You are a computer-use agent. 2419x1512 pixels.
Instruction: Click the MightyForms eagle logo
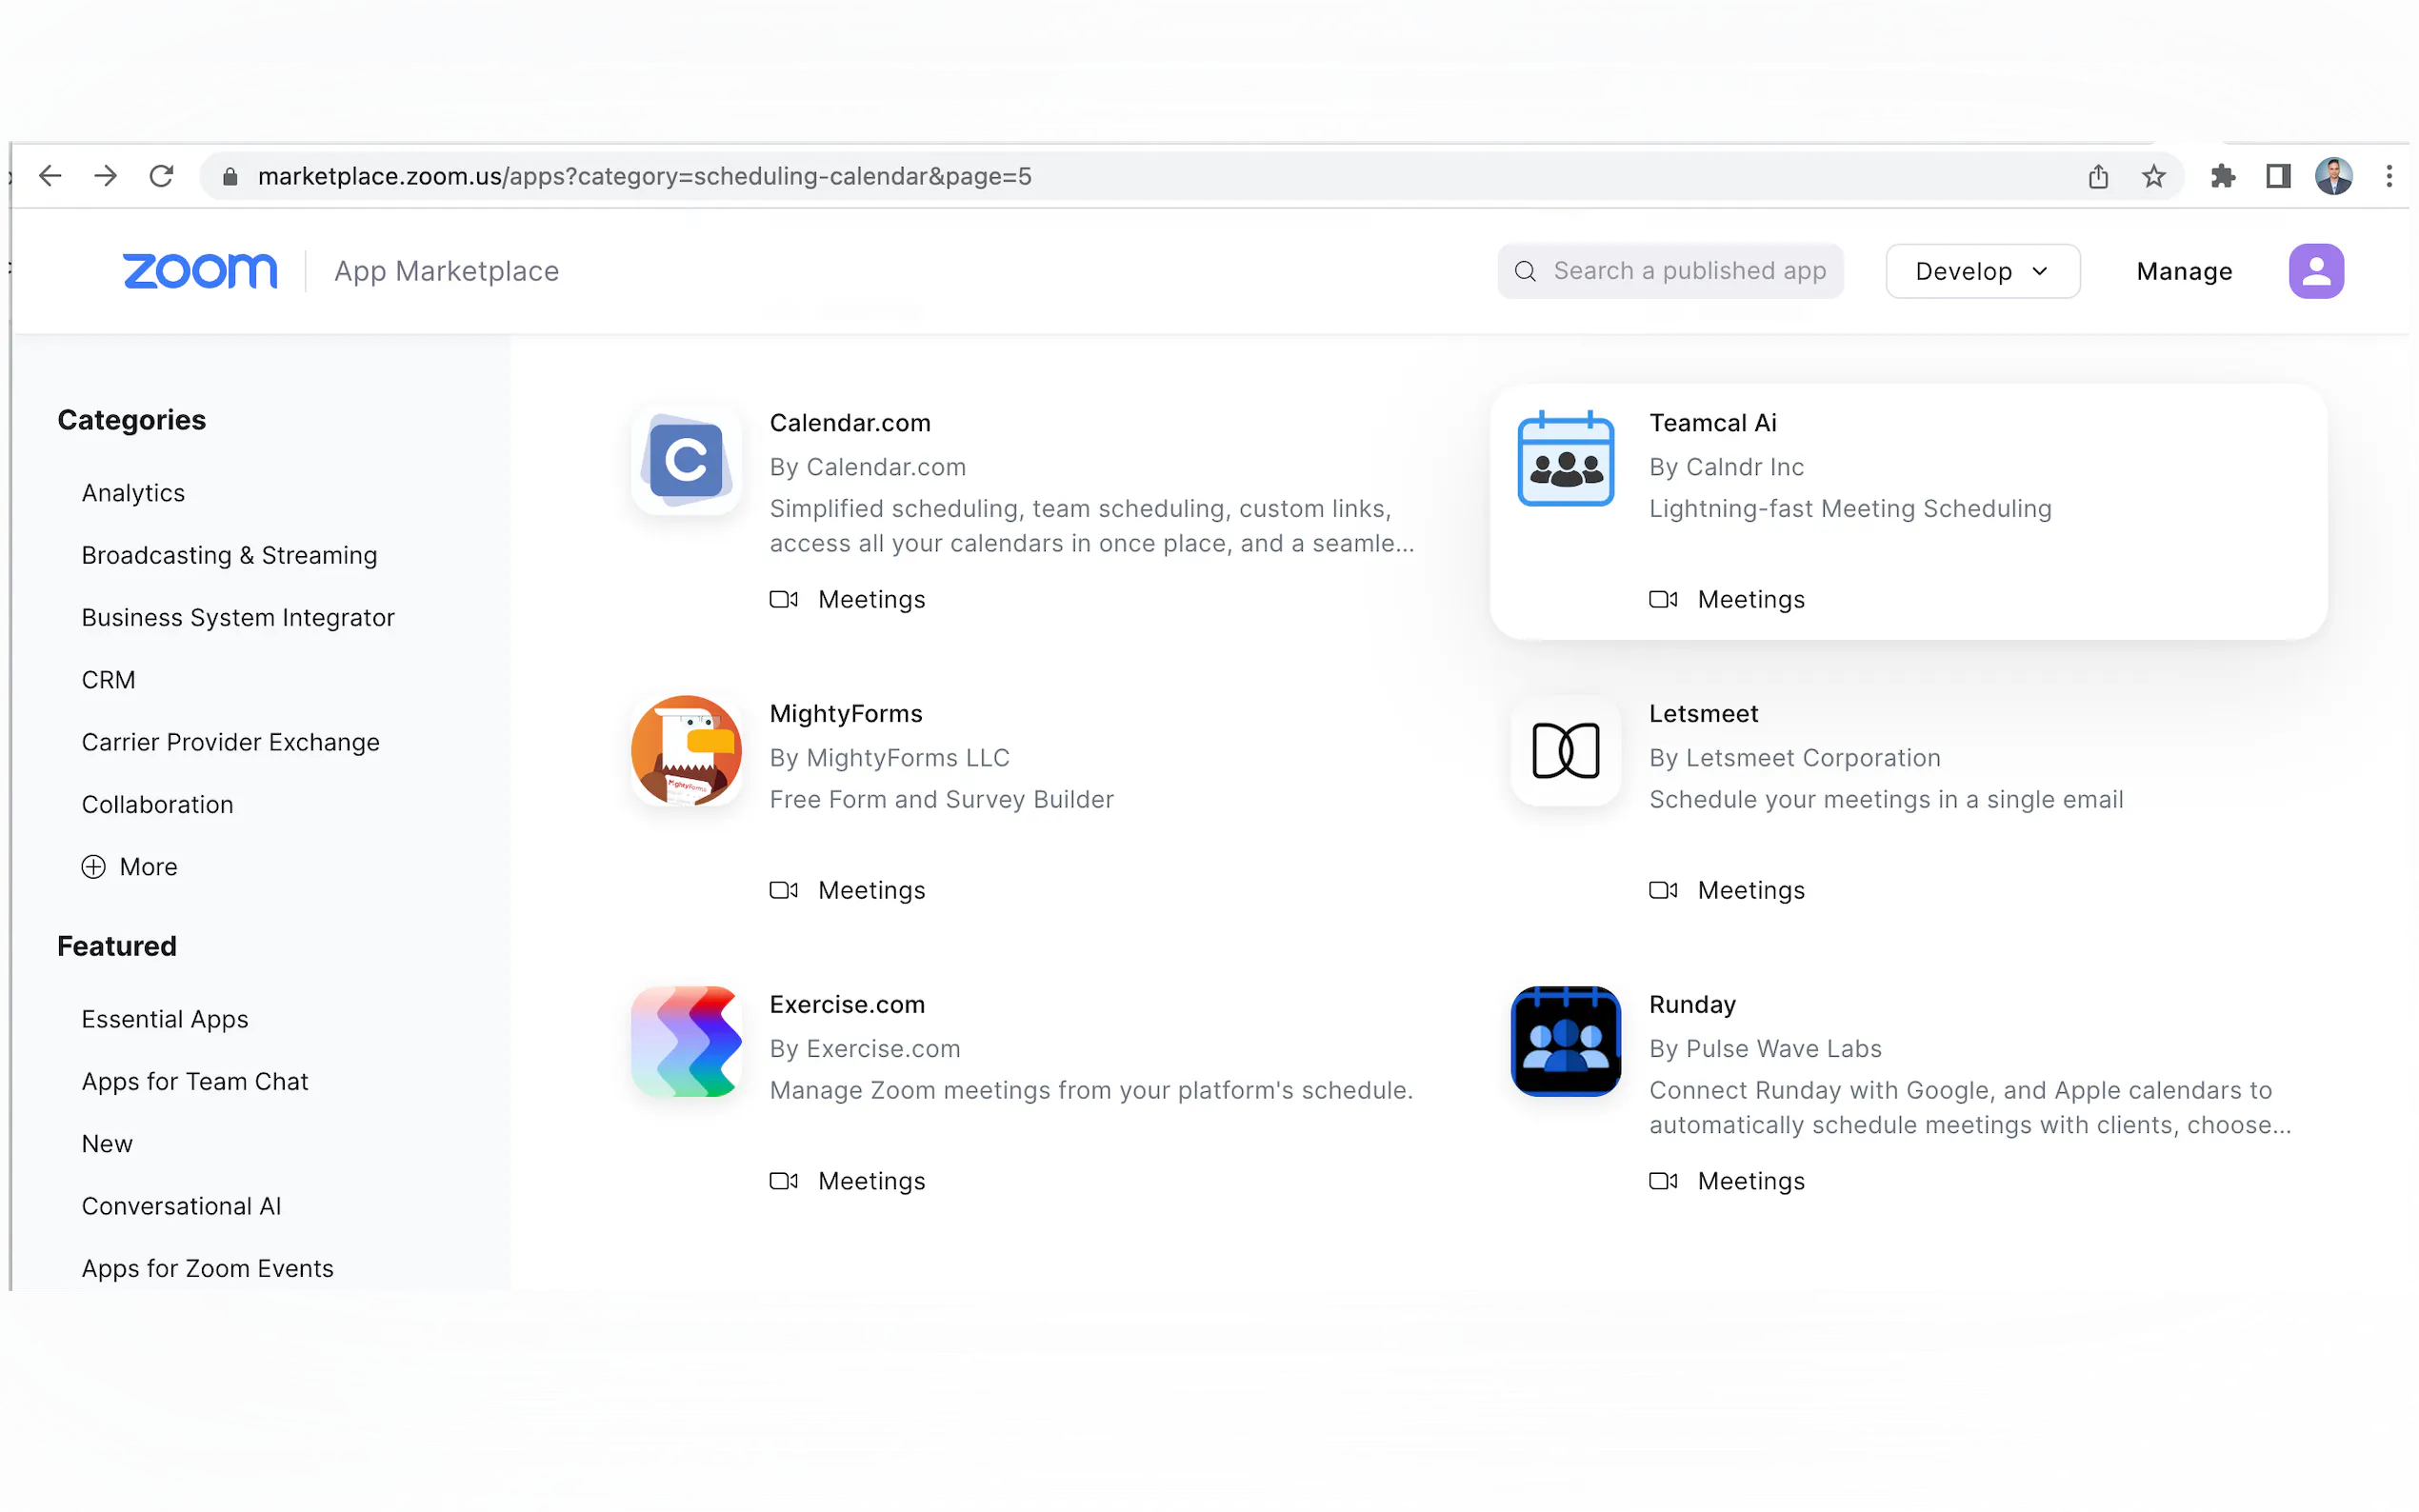point(686,751)
